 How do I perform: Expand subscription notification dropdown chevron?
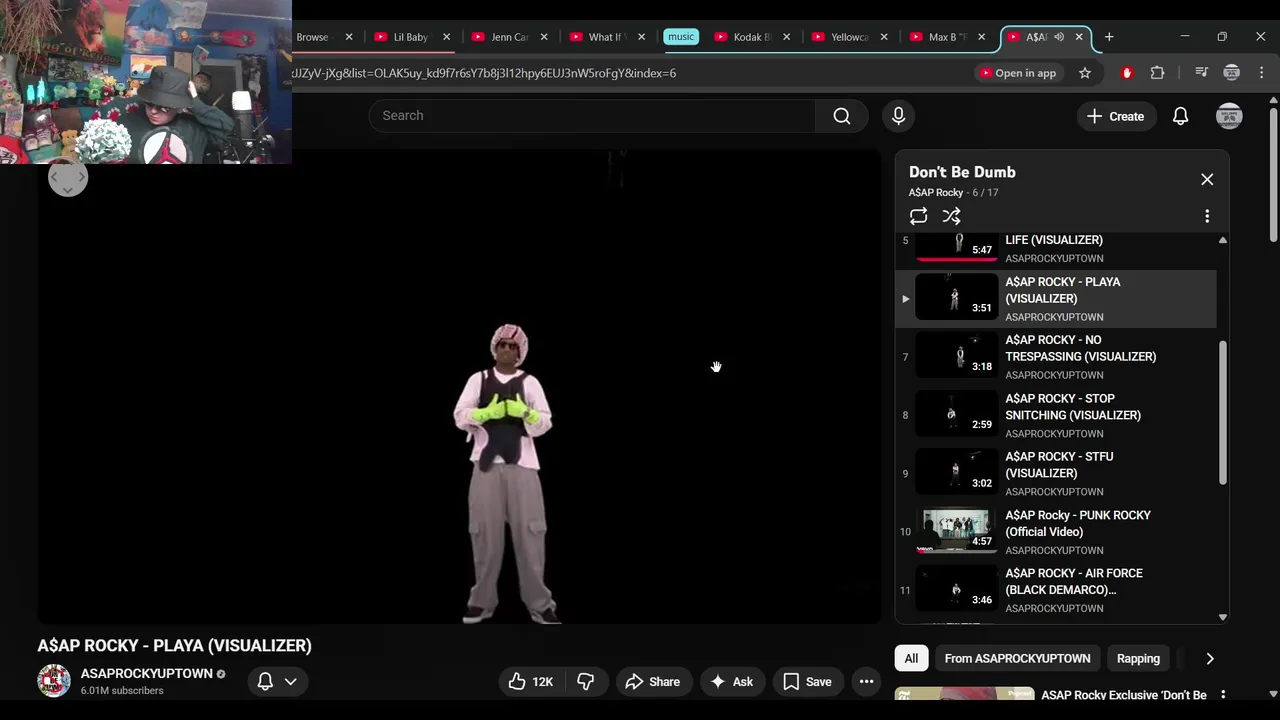[x=291, y=681]
